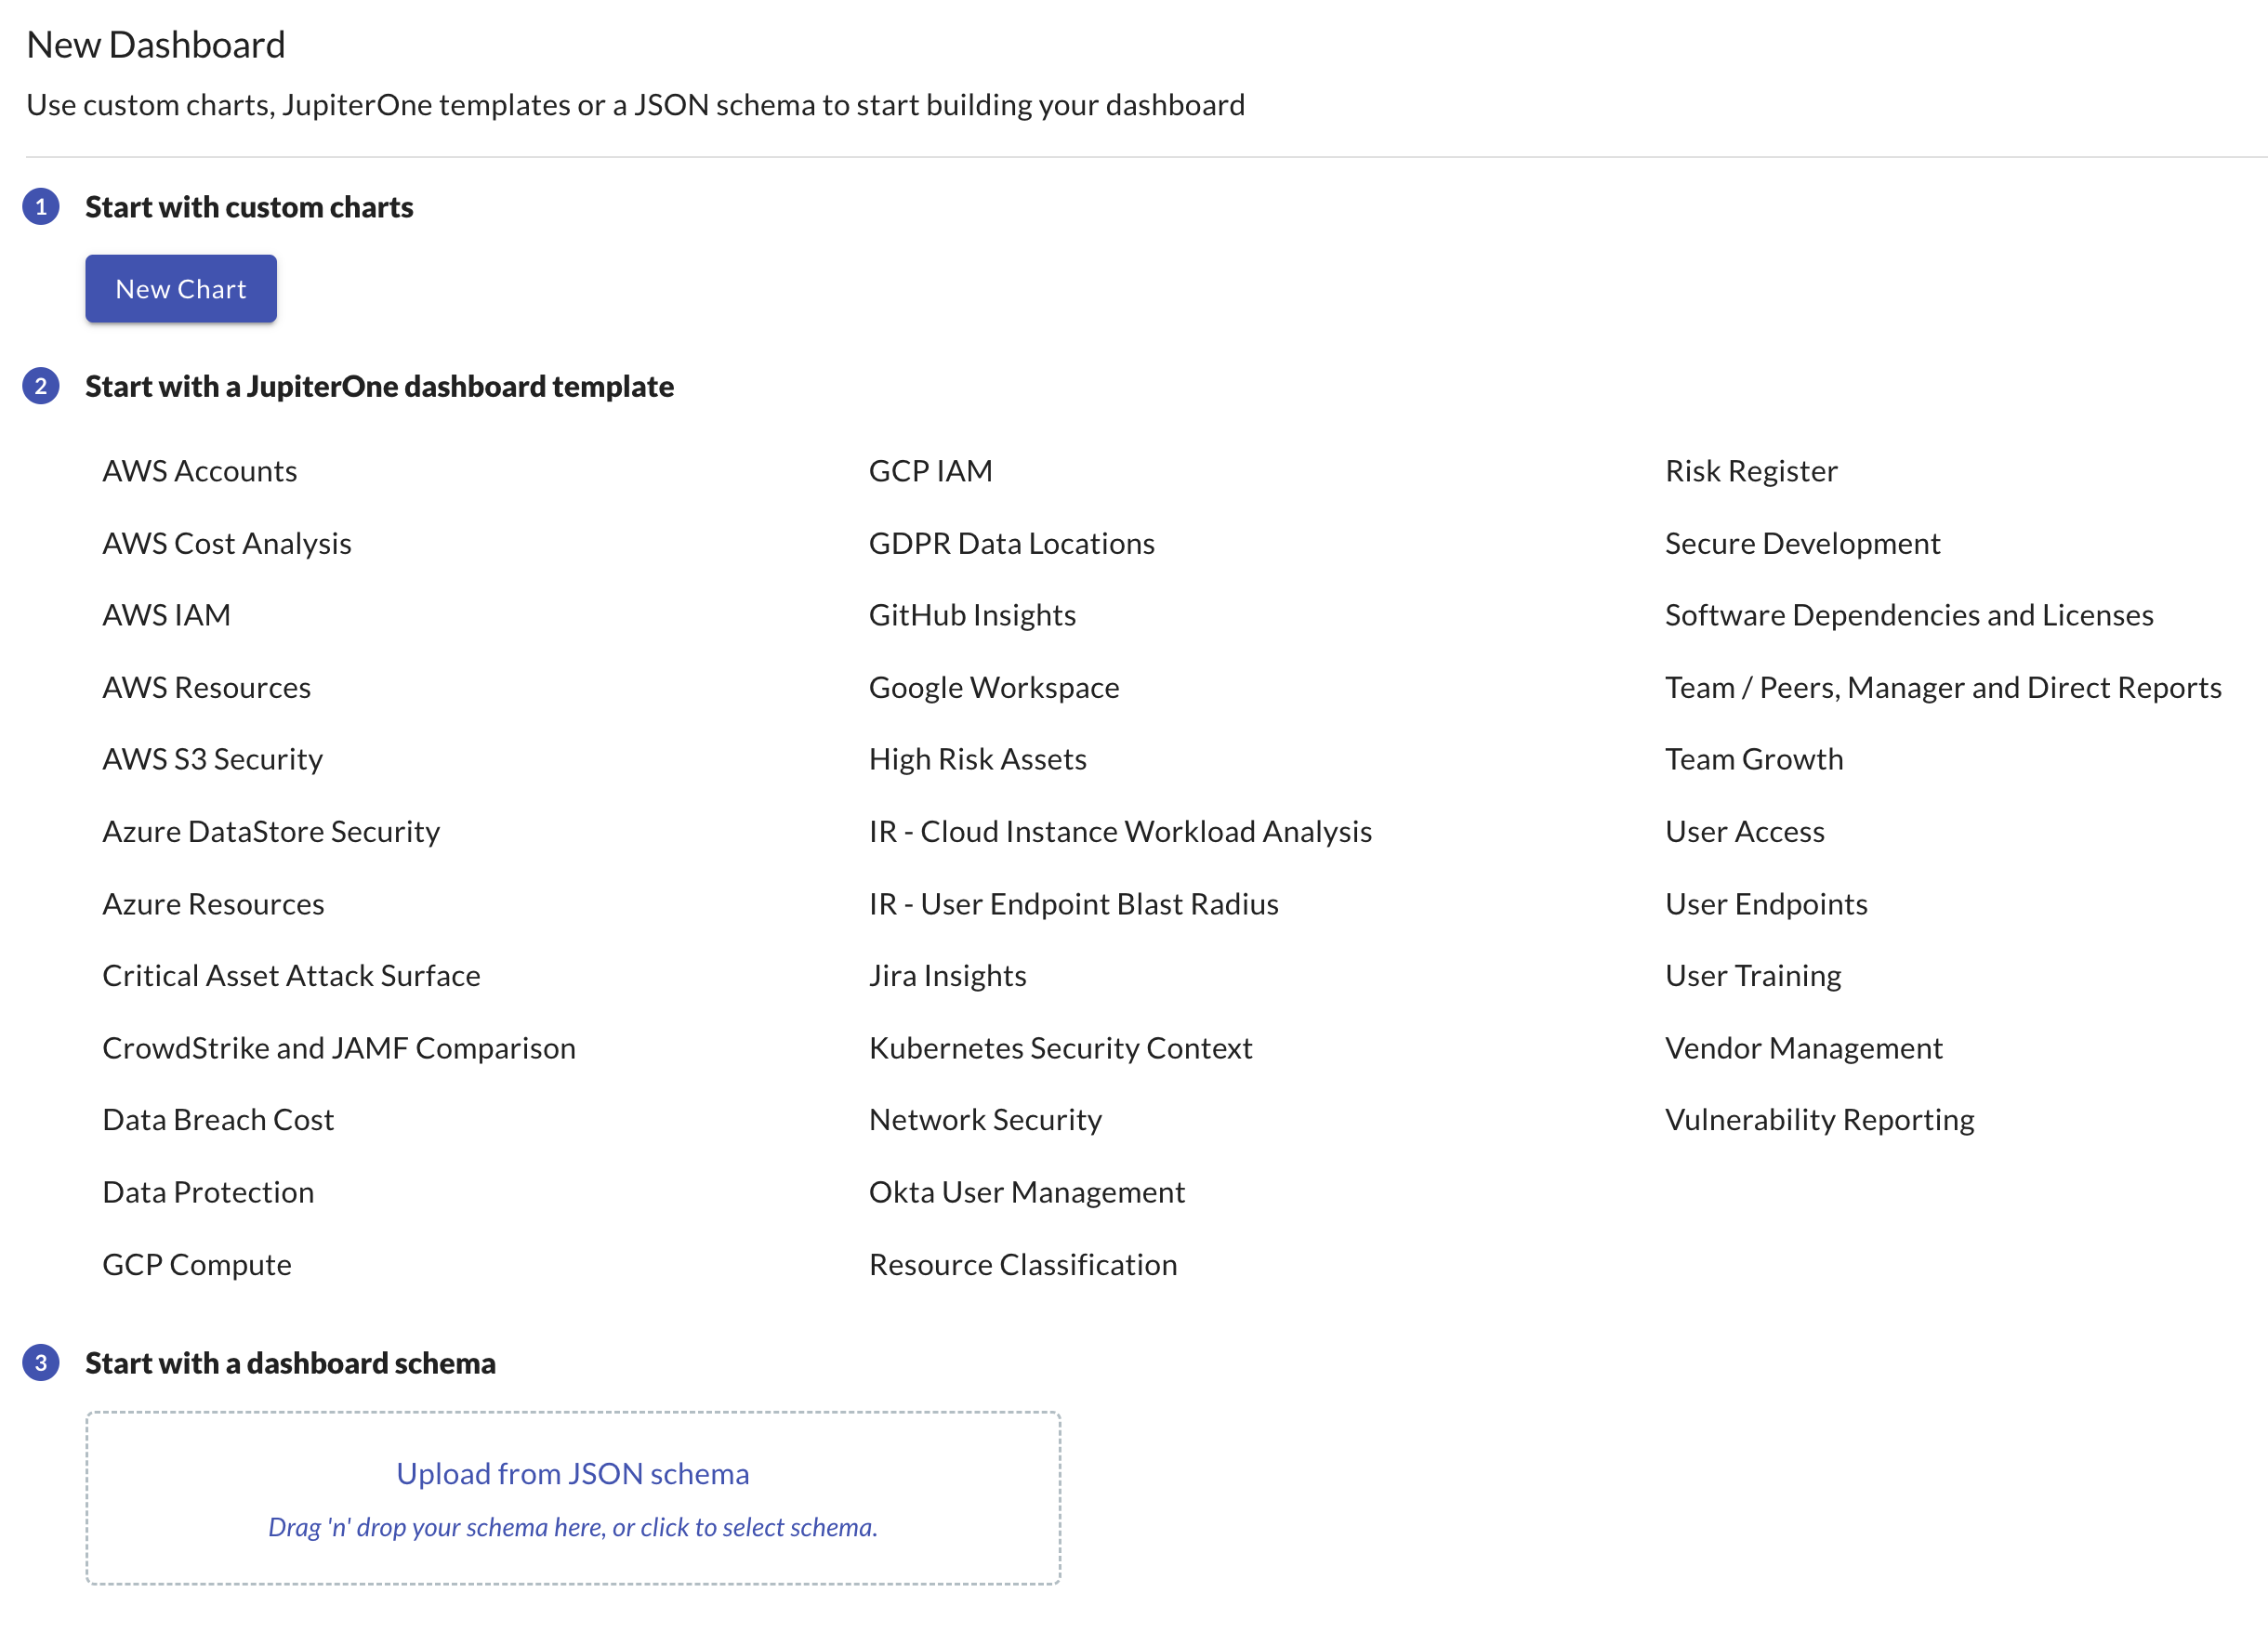Screen dimensions: 2268x1645
Task: Click the step 3 number badge
Action: click(x=41, y=1363)
